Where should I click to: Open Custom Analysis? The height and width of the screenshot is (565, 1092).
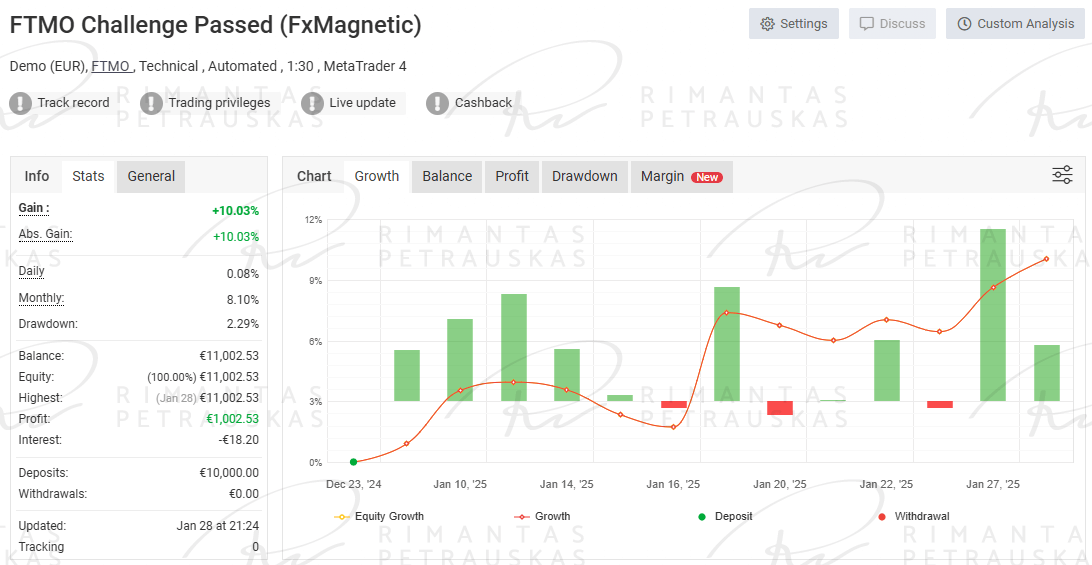(x=1015, y=24)
